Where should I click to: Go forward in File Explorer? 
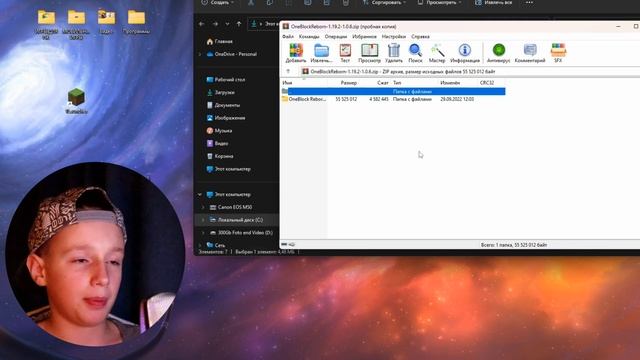point(215,24)
